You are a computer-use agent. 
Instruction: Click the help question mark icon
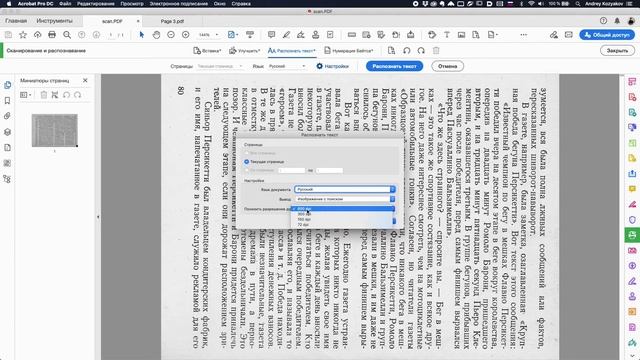(x=603, y=21)
